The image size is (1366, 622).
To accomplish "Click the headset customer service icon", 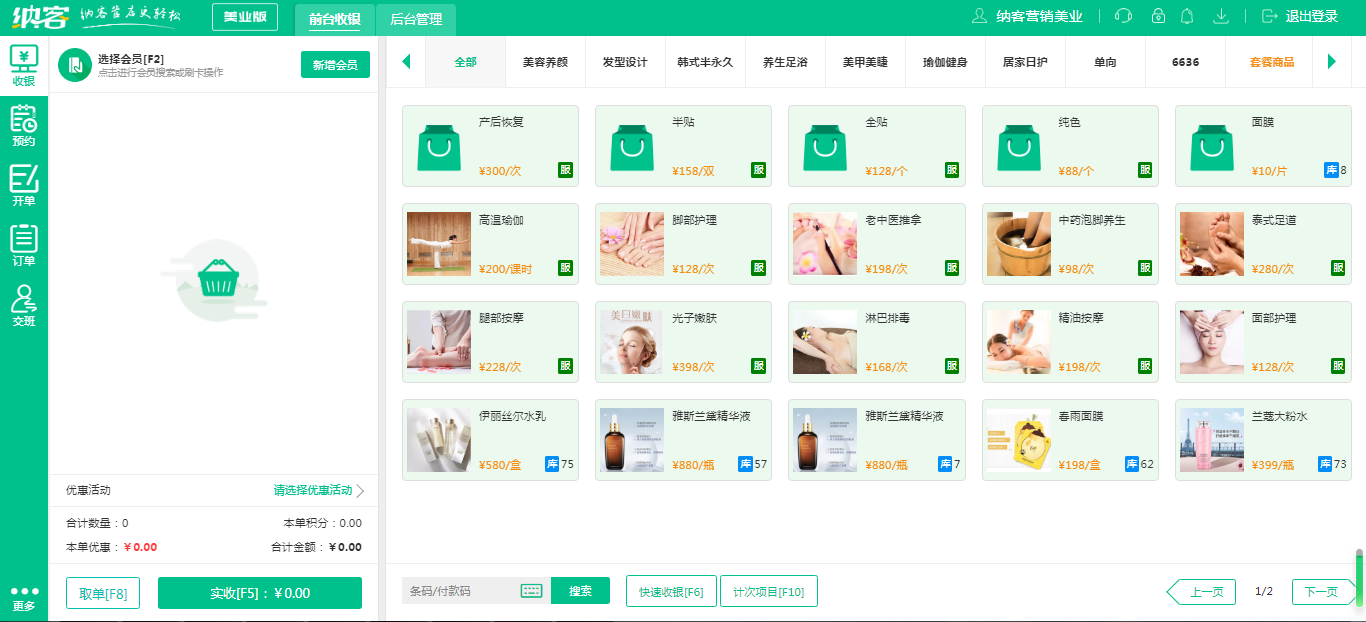I will click(x=1122, y=16).
